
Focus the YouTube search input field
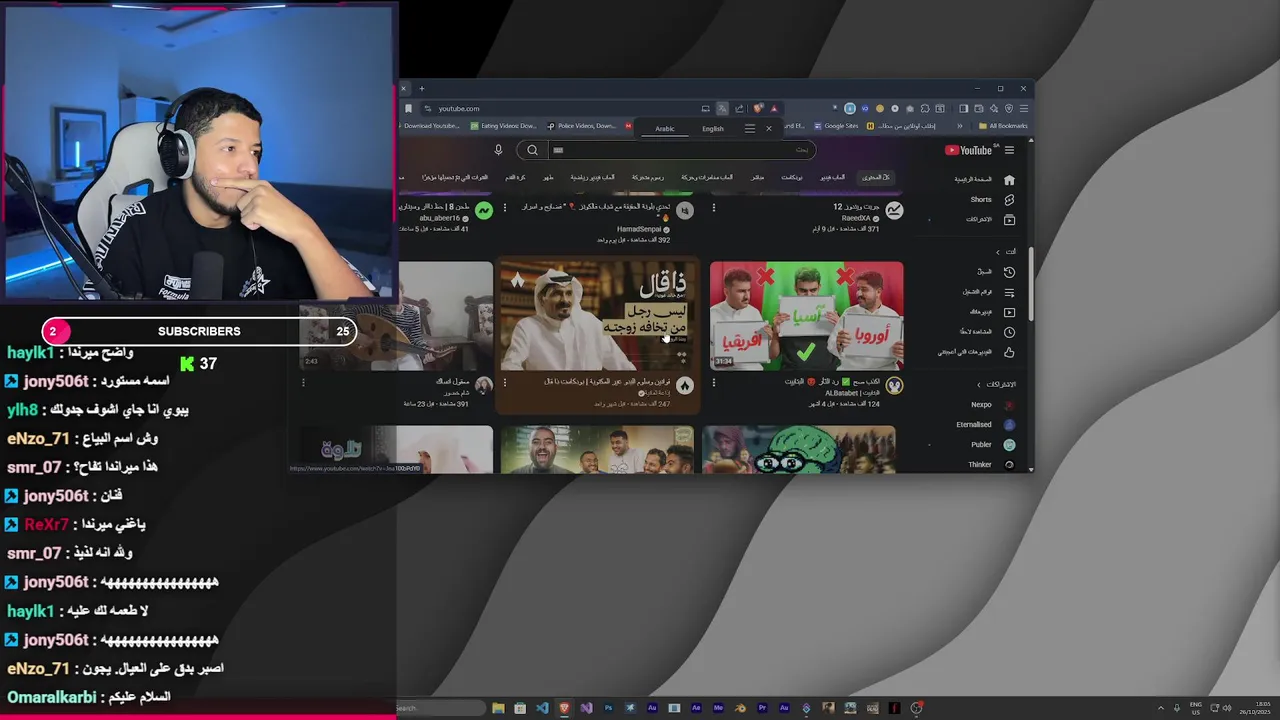click(680, 150)
